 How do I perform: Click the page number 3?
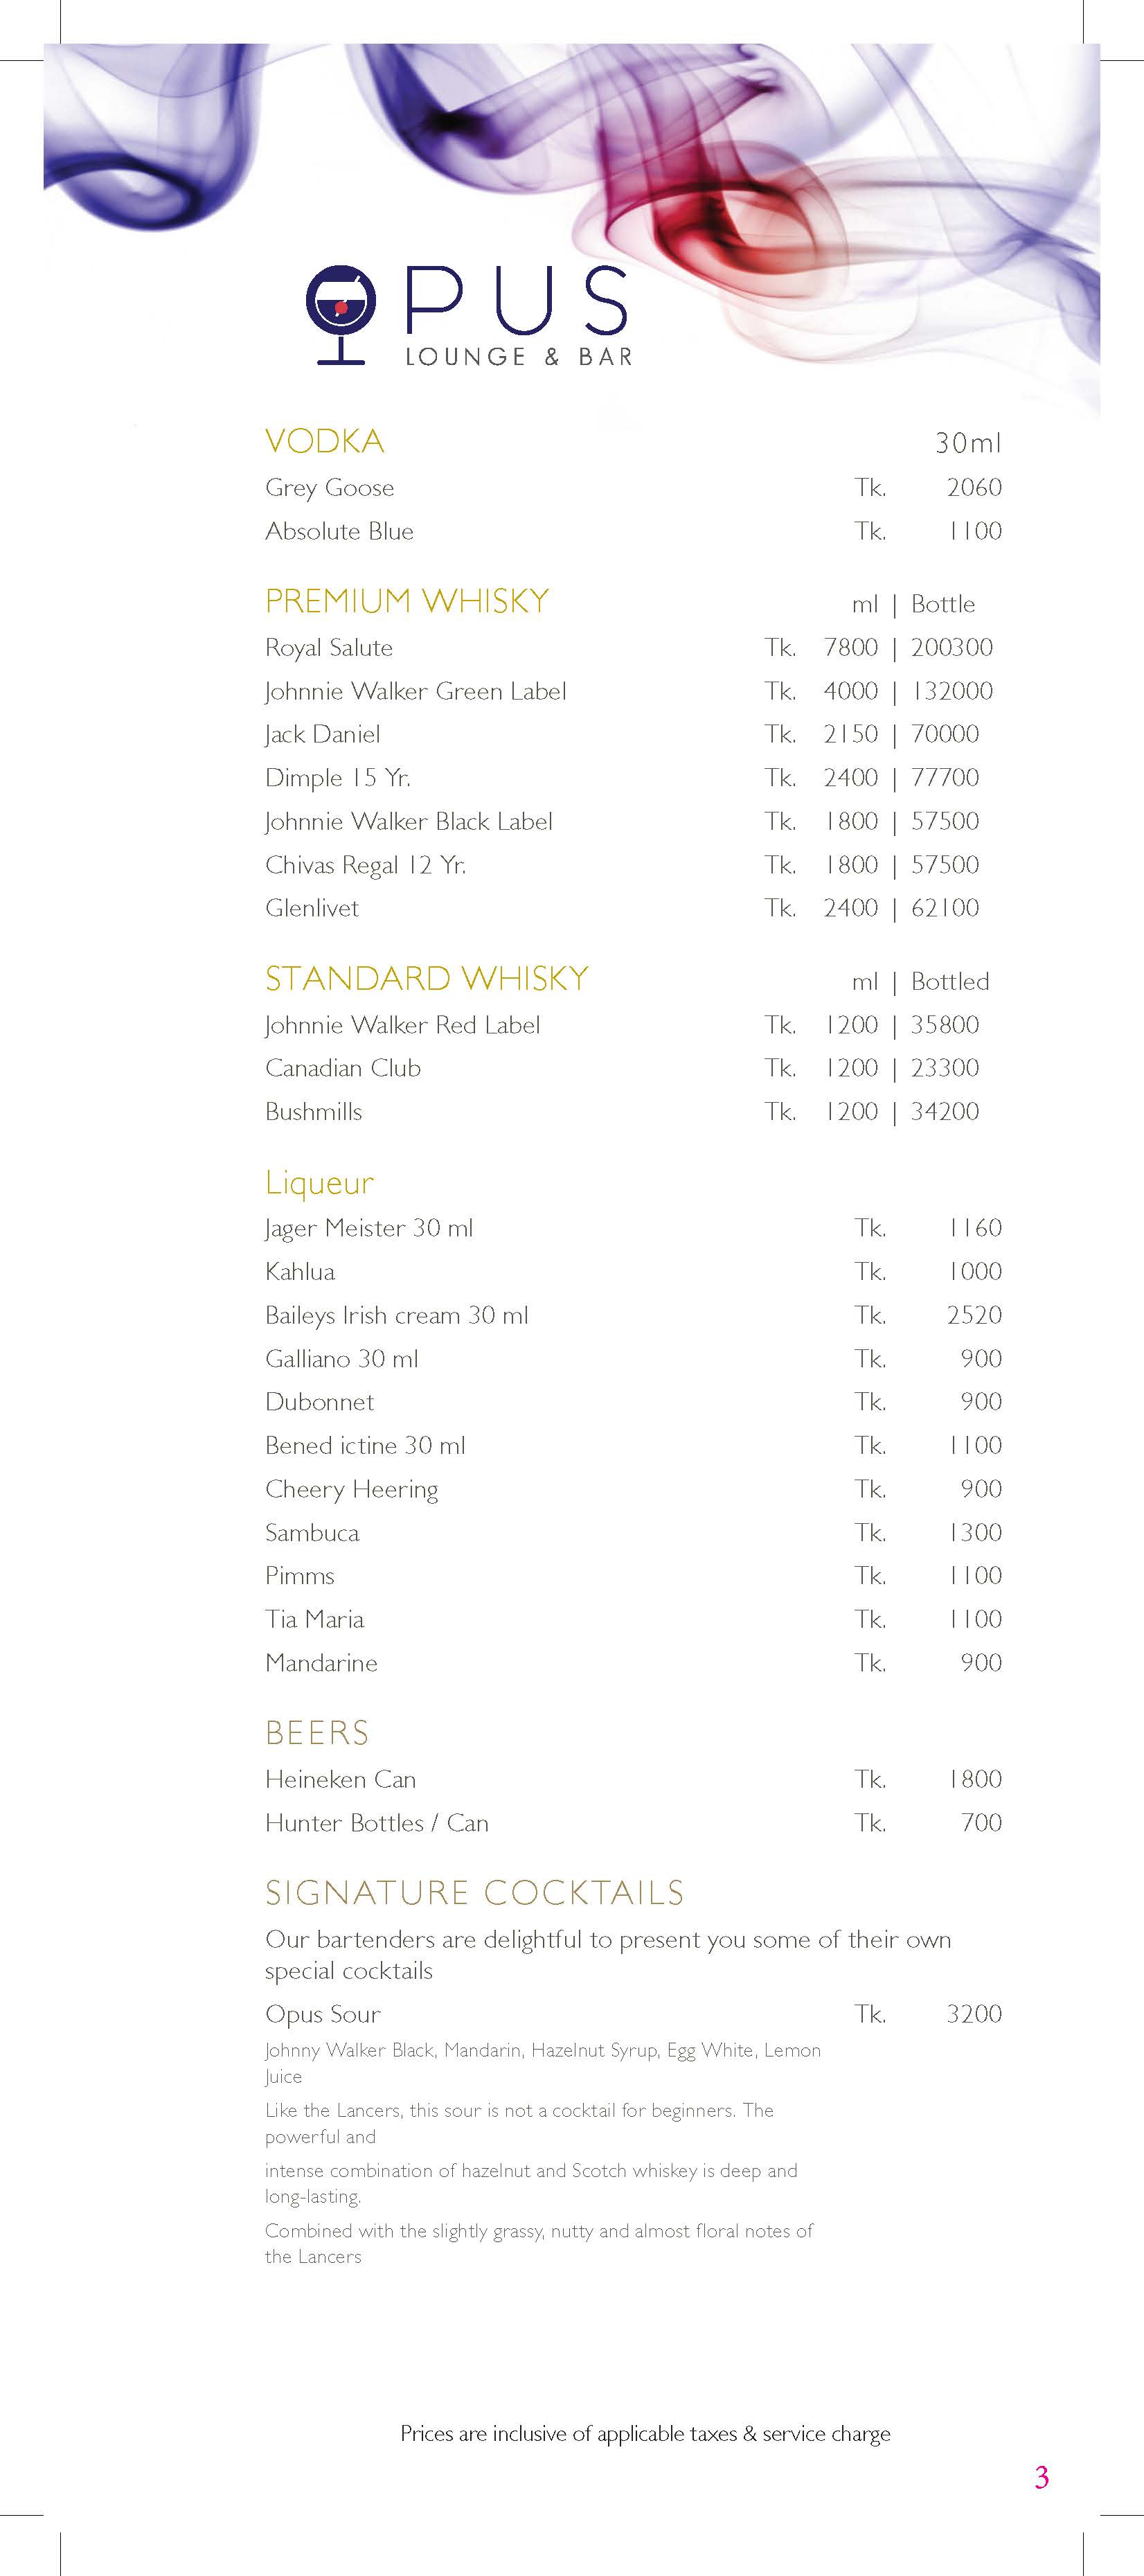1041,2477
